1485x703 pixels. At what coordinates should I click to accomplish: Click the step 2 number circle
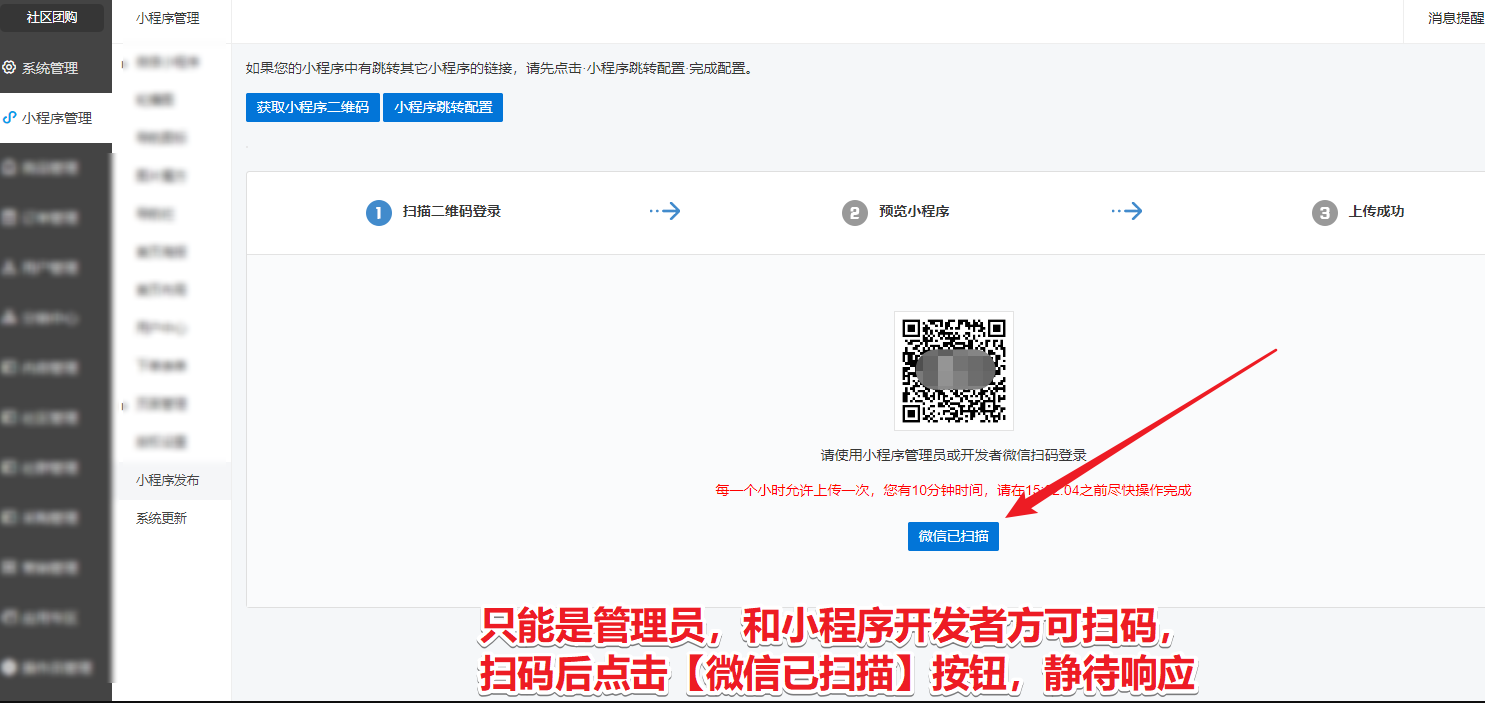pyautogui.click(x=855, y=212)
